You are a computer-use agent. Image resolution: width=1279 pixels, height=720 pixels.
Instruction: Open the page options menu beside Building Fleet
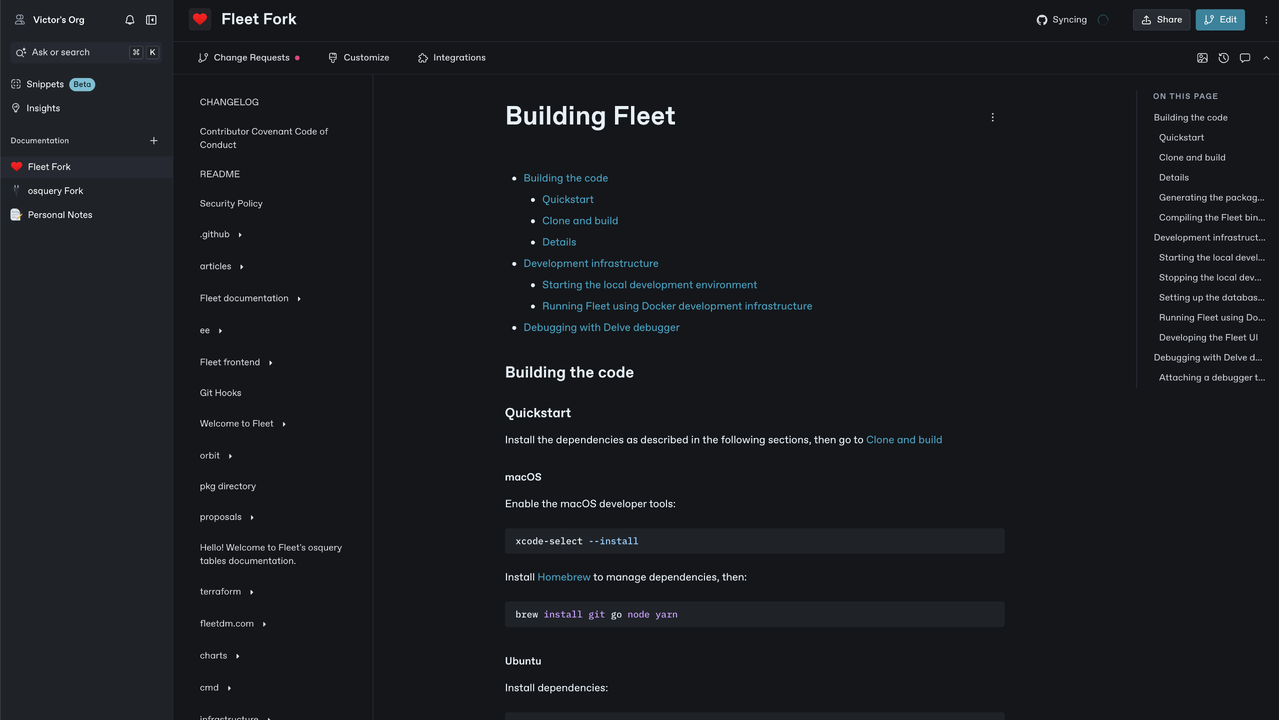tap(992, 117)
